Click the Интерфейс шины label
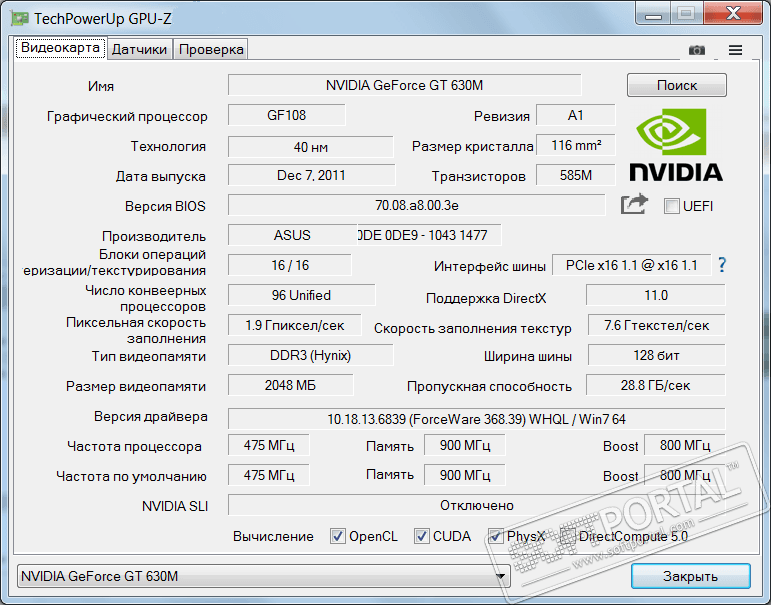771x605 pixels. coord(490,266)
